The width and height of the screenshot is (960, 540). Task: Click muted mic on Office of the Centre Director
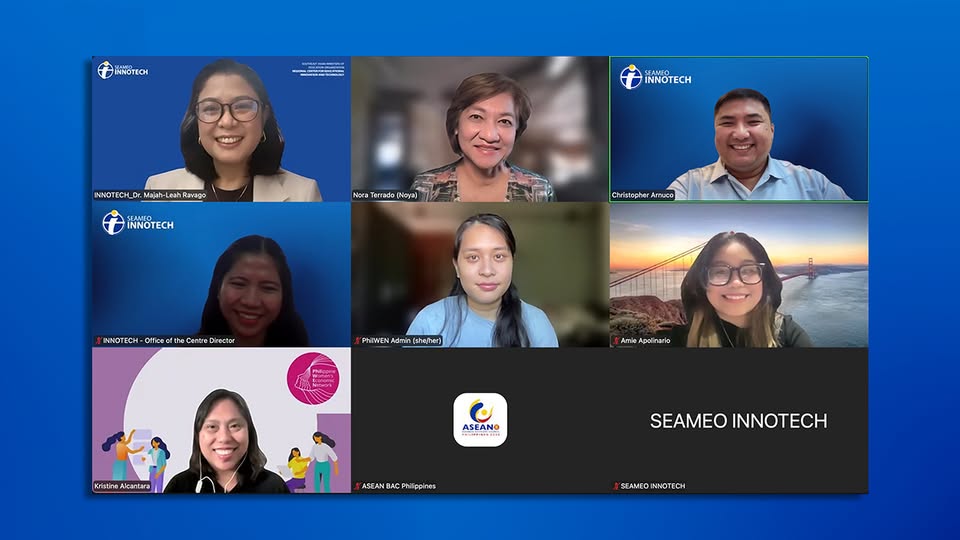coord(98,341)
